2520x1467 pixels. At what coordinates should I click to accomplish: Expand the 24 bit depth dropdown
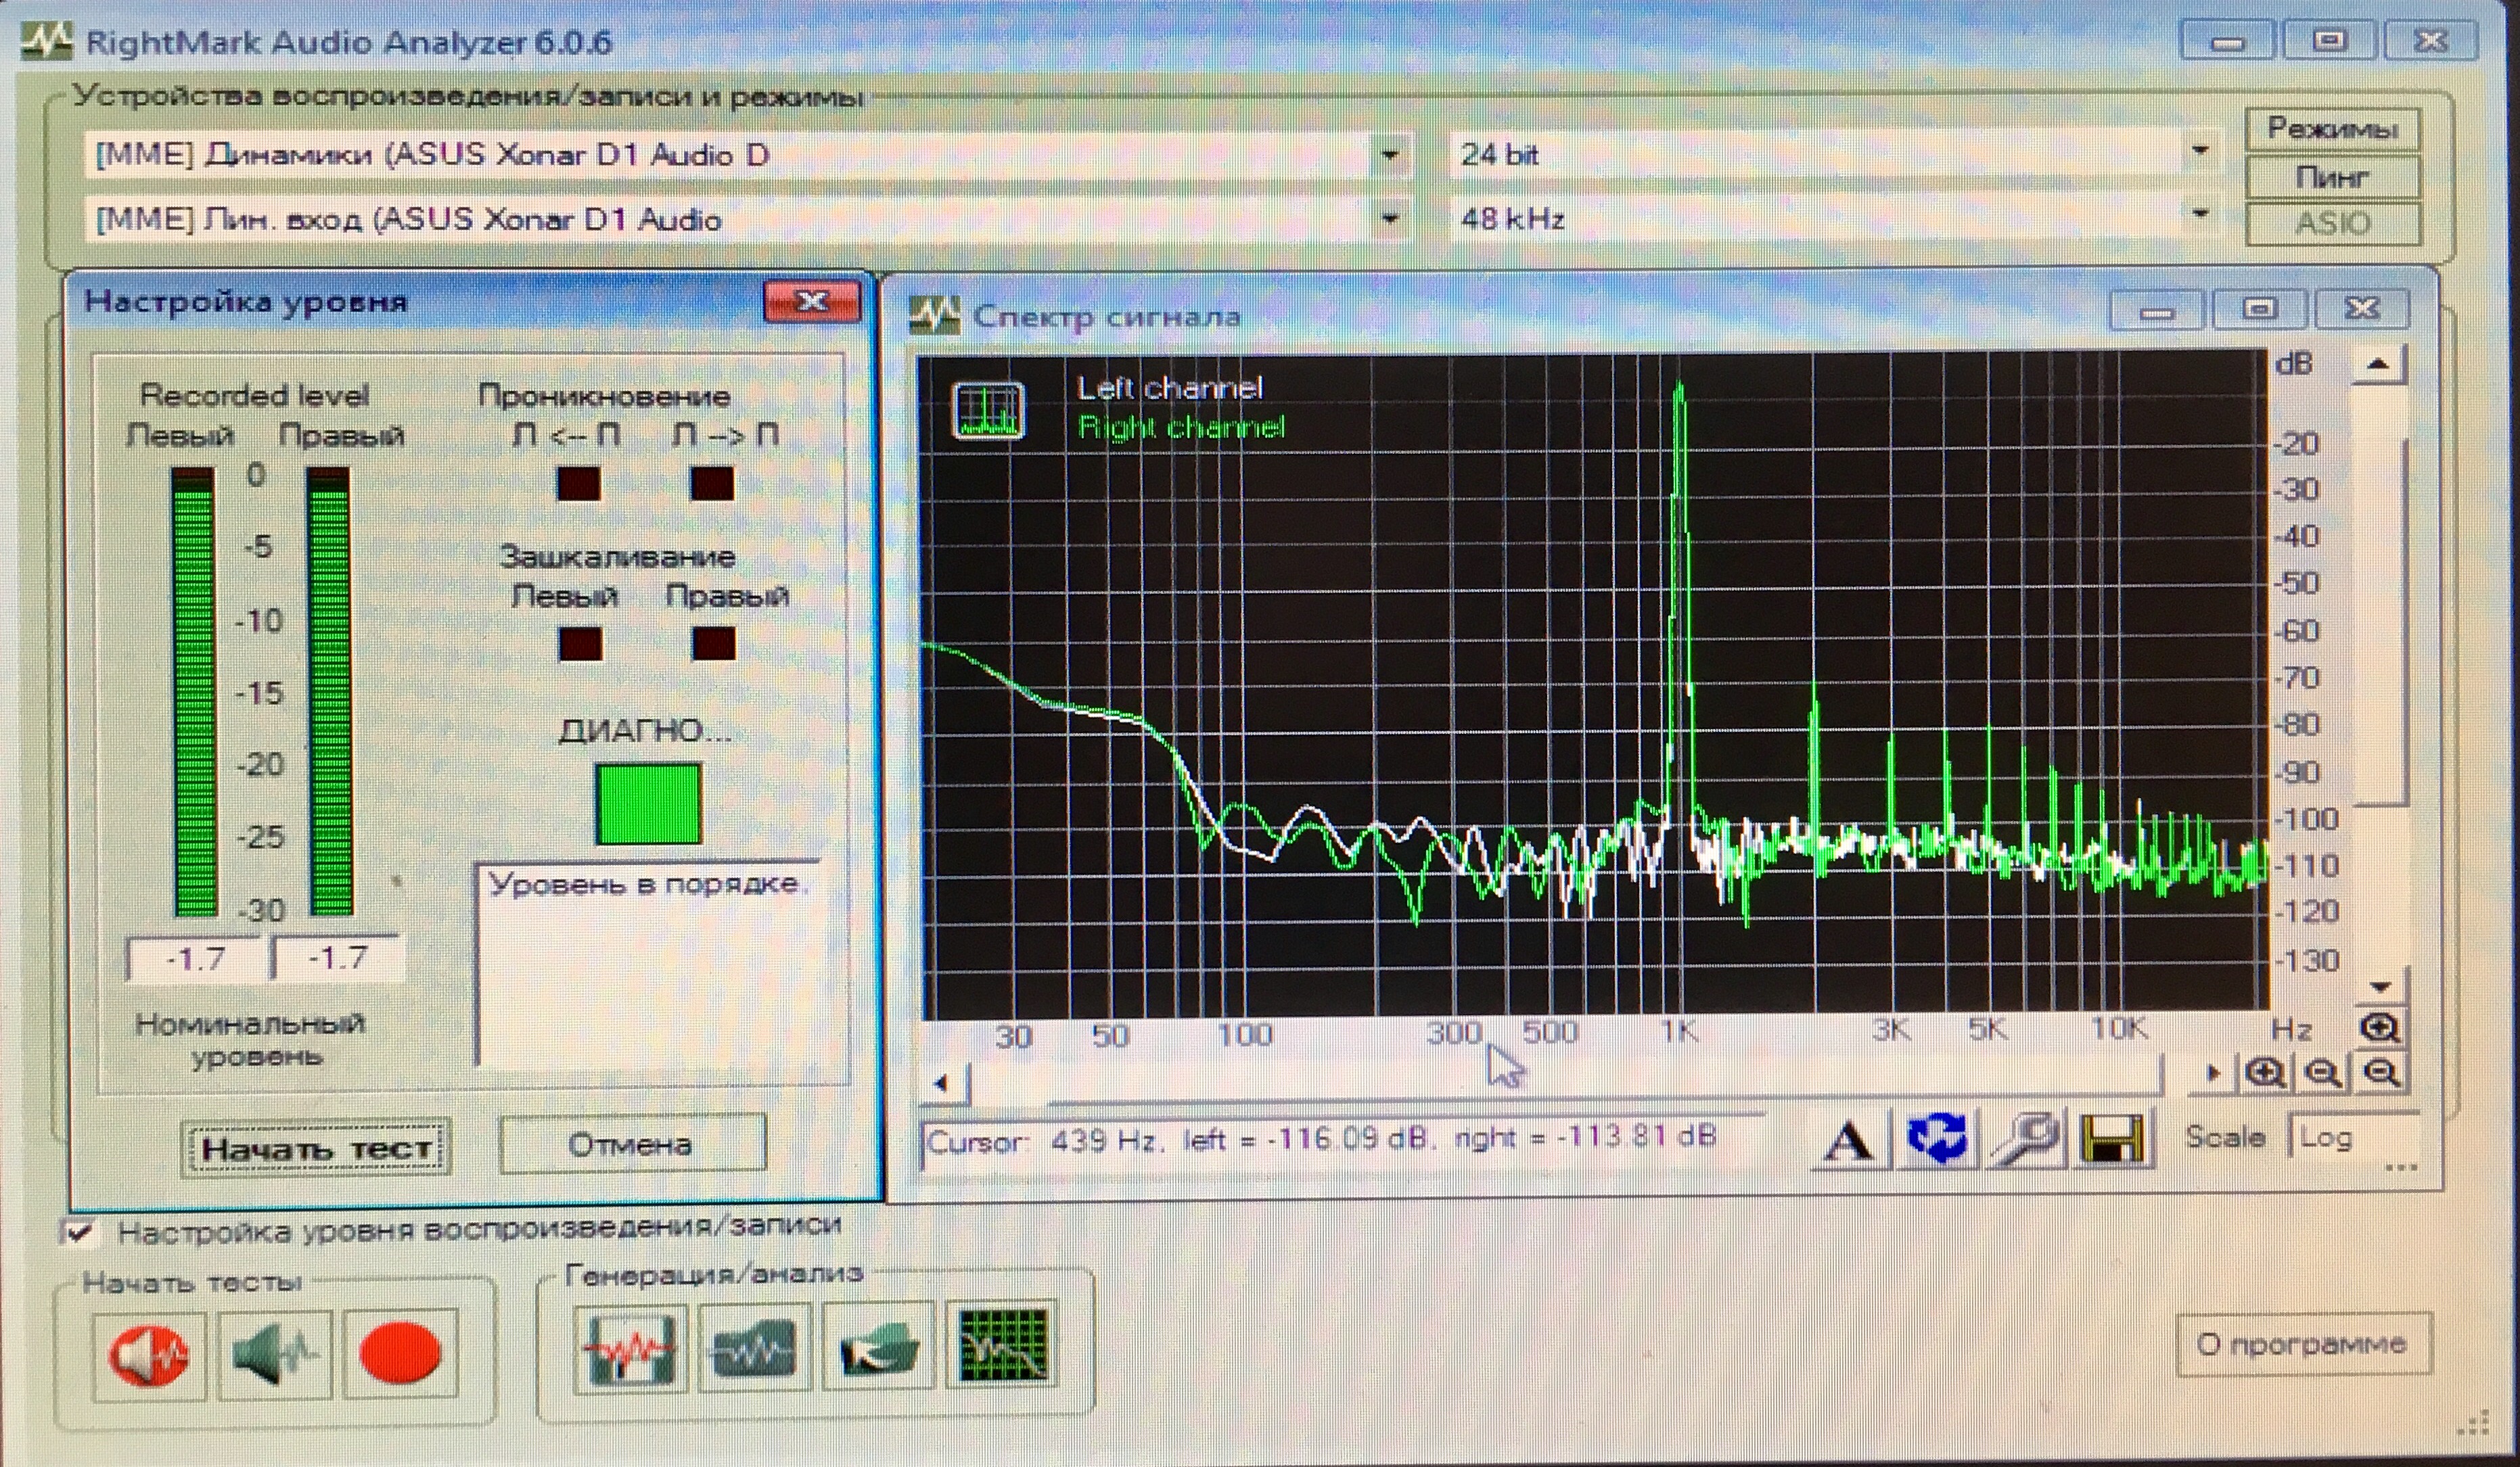click(2199, 152)
